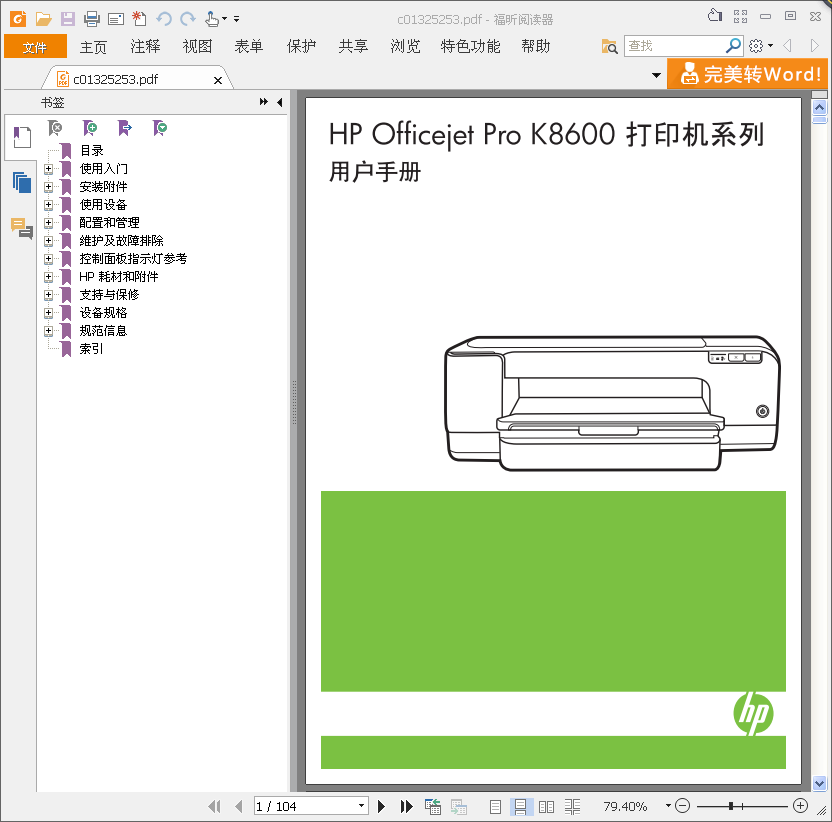This screenshot has width=832, height=822.
Task: Click the zoom slider handle
Action: (x=731, y=806)
